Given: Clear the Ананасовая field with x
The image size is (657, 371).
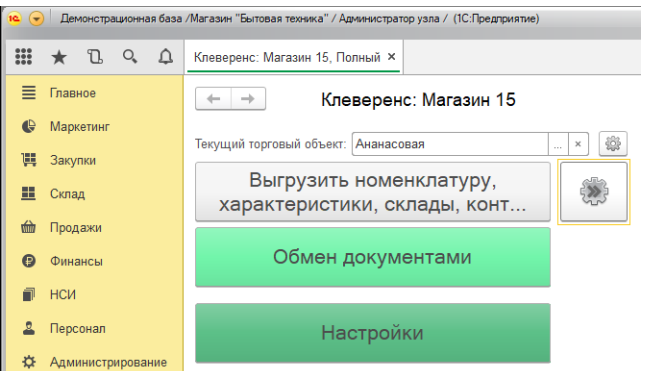Looking at the screenshot, I should (578, 144).
